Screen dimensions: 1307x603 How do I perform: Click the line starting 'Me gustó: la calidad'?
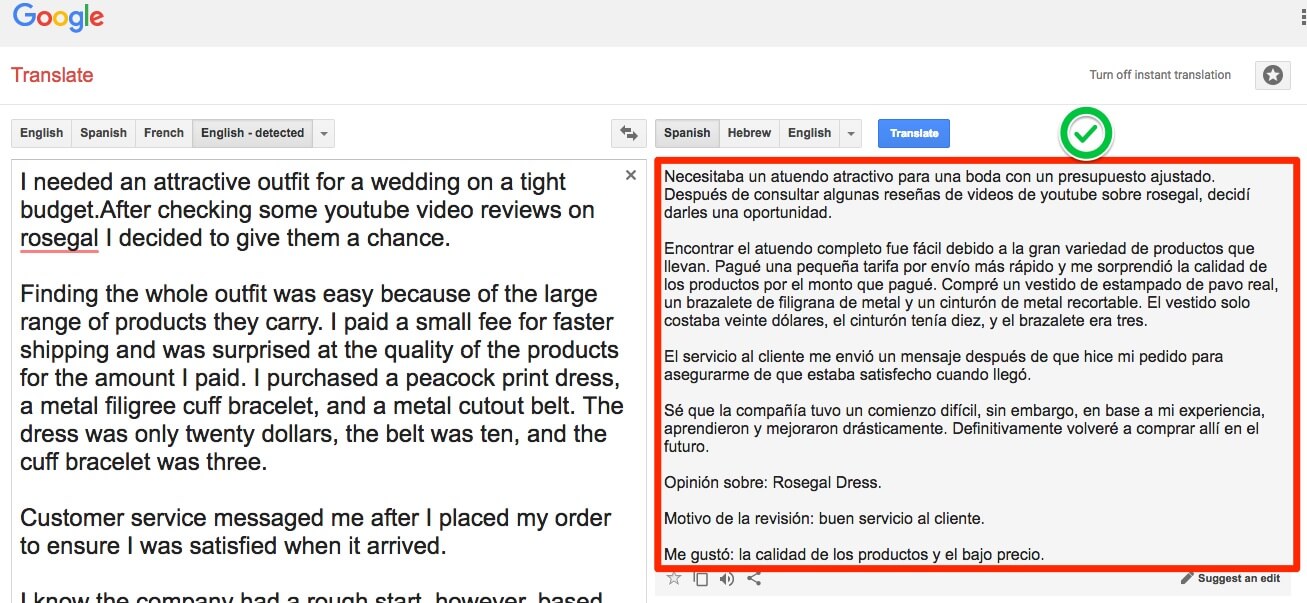(854, 554)
